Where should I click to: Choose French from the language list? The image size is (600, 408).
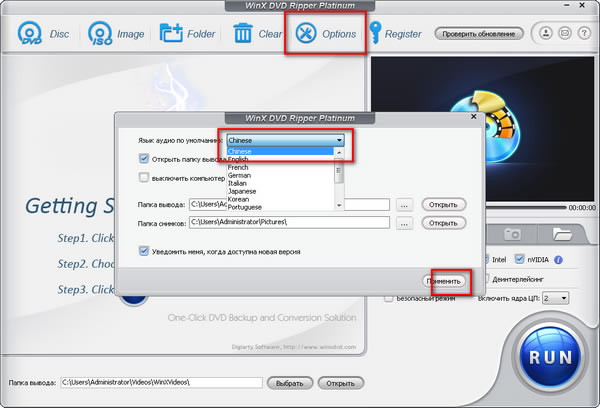(280, 167)
